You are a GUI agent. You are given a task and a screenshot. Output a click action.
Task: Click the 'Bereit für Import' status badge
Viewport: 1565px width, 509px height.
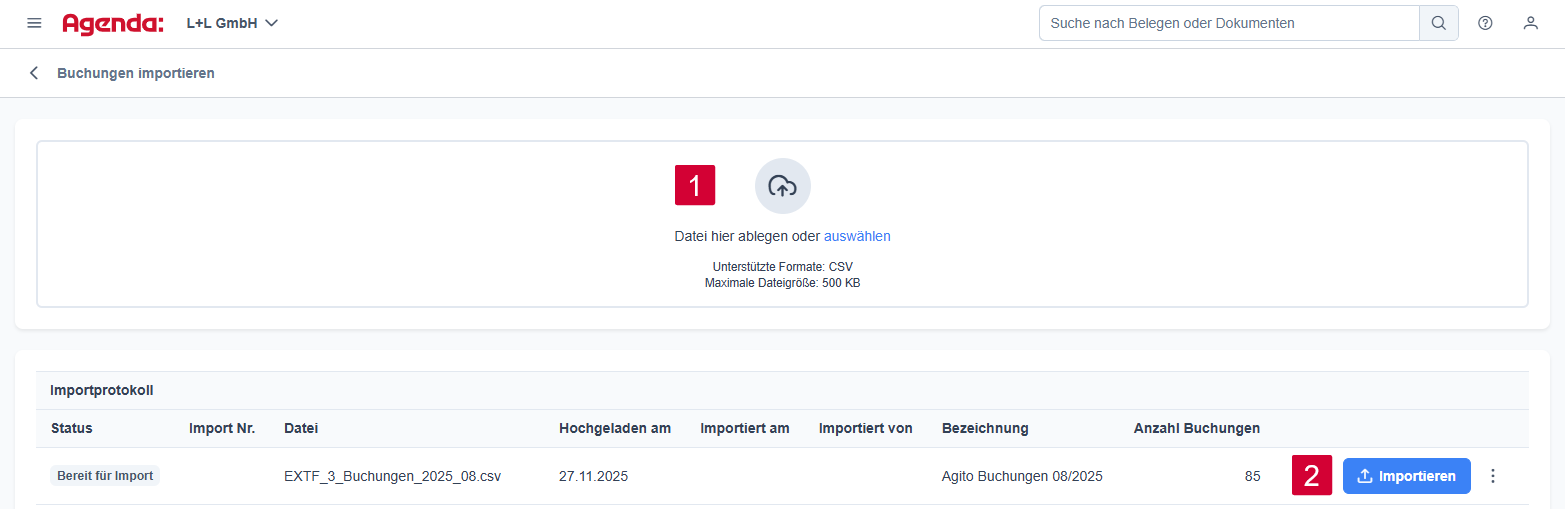click(x=105, y=476)
